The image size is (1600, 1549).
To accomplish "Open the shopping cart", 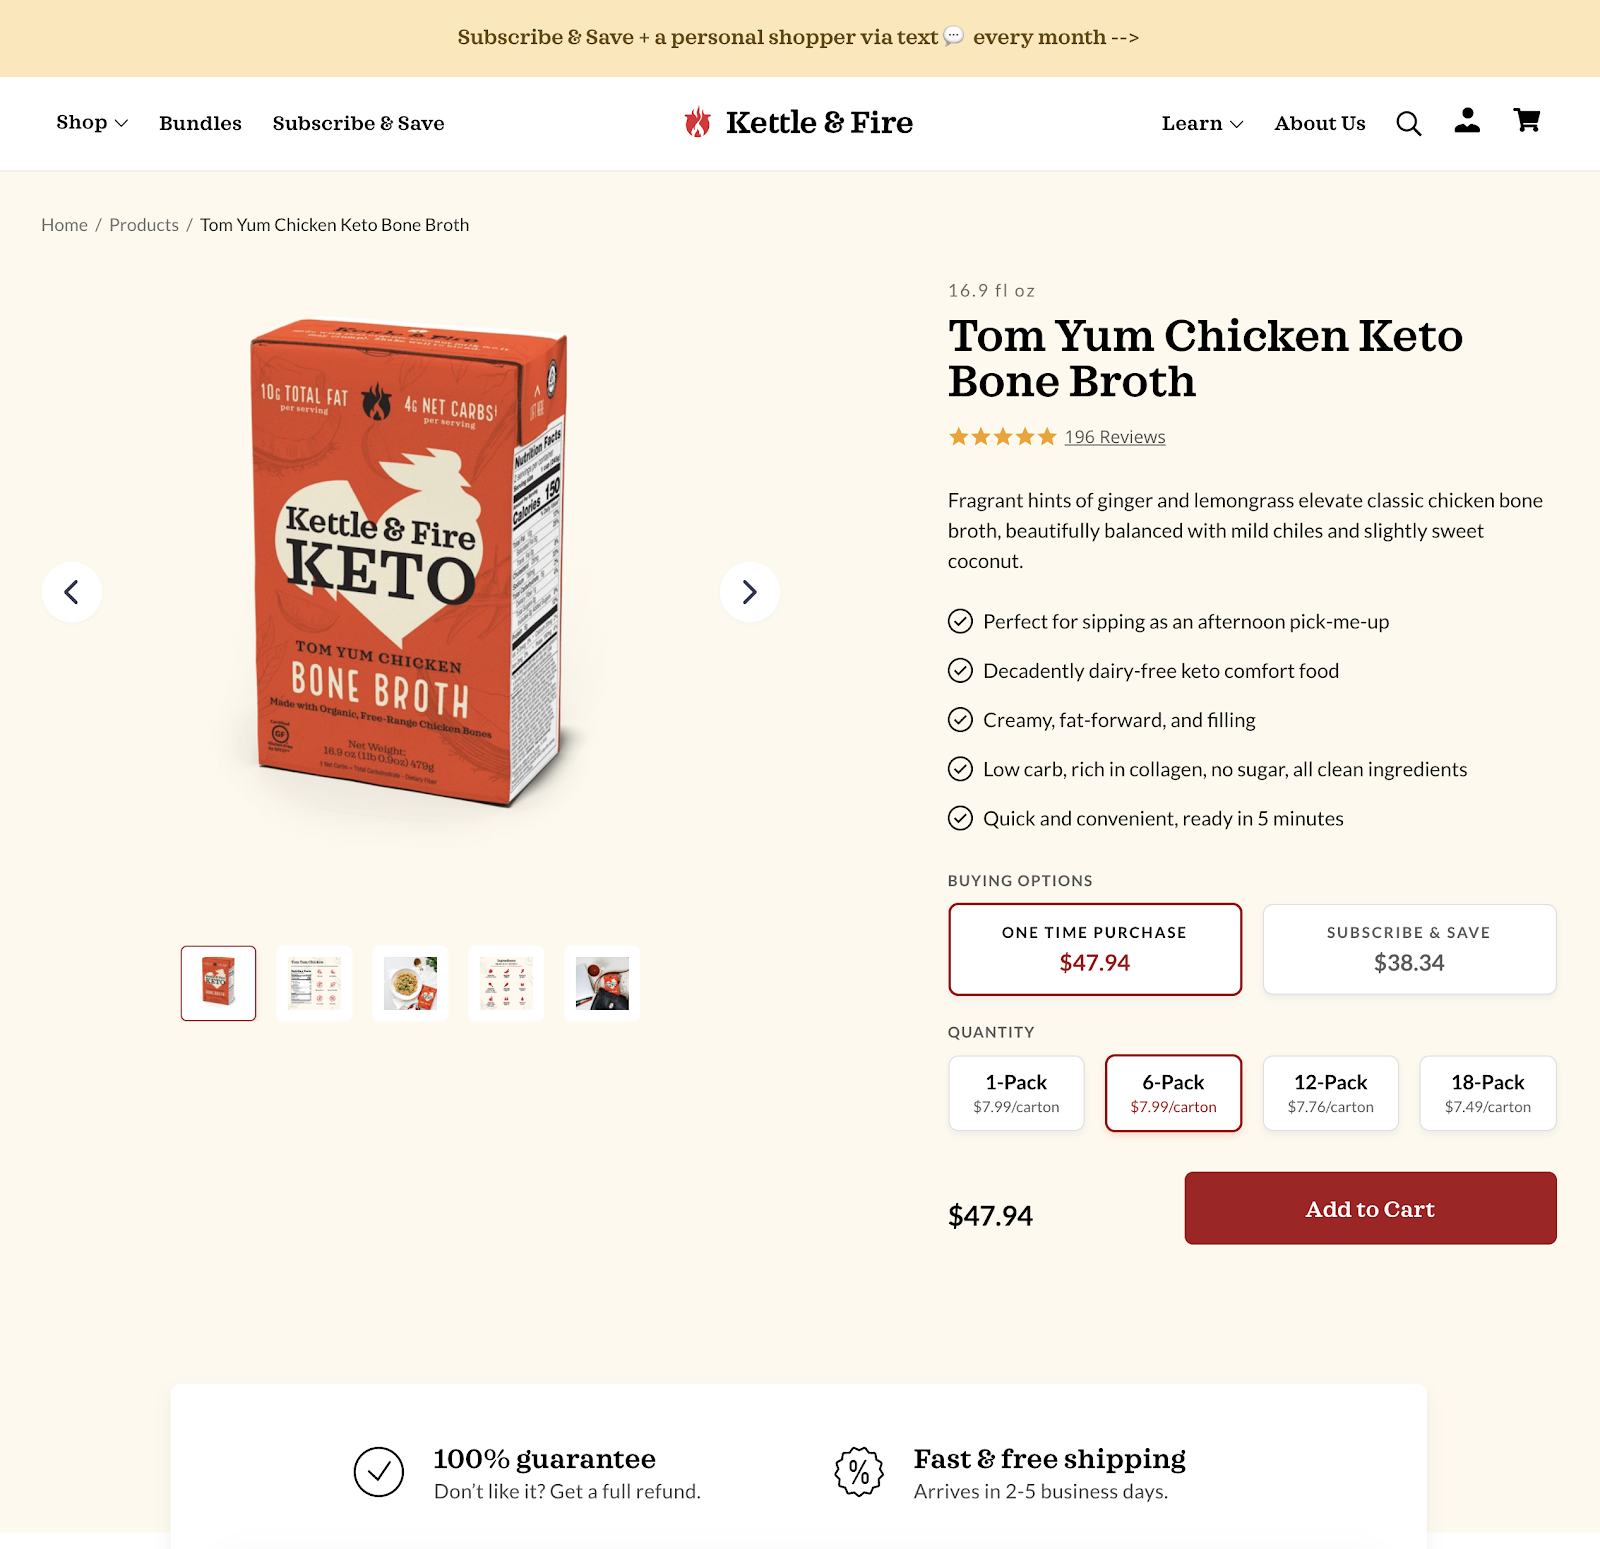I will coord(1526,122).
